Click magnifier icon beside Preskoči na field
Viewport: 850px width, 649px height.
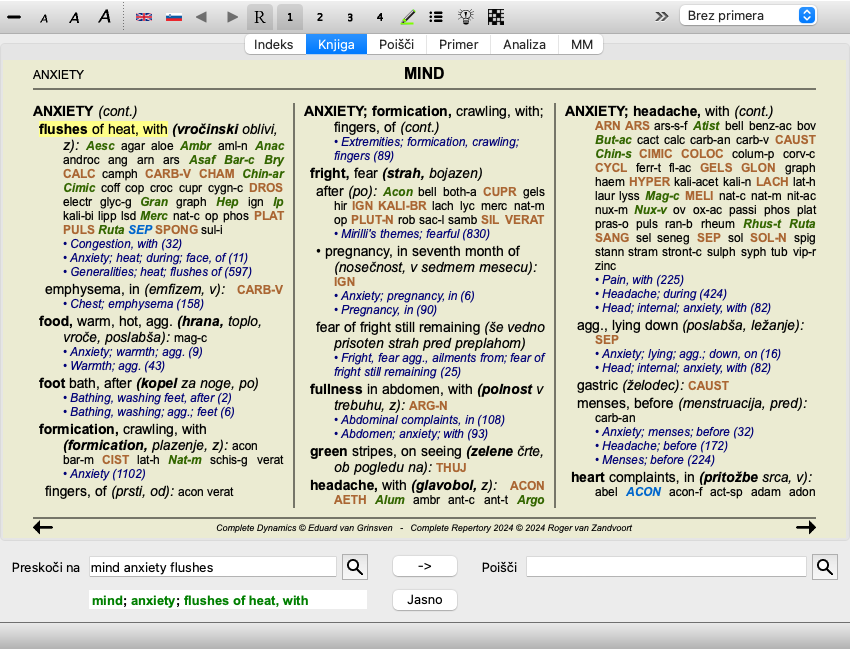tap(355, 567)
